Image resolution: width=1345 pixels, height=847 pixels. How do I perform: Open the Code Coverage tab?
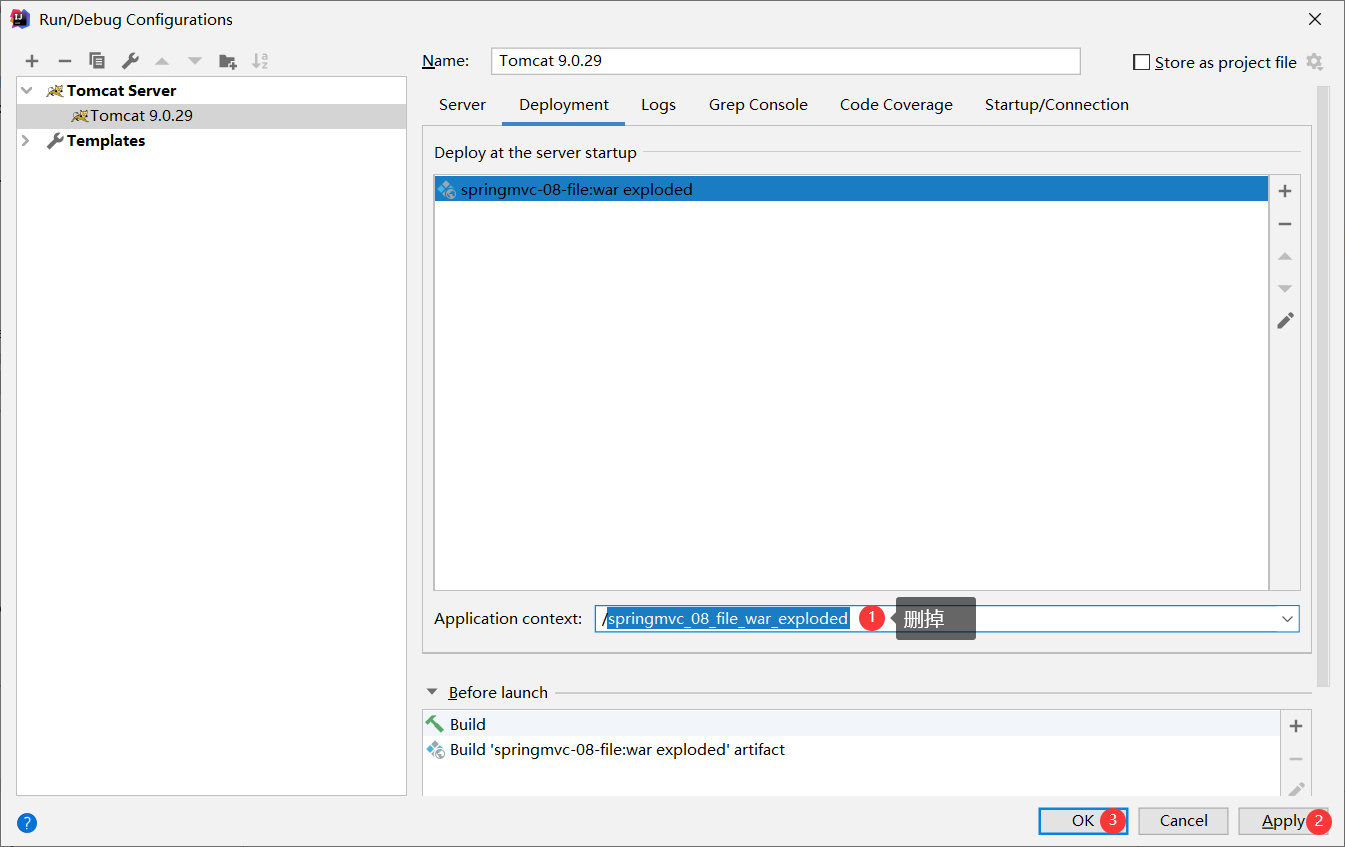[896, 105]
